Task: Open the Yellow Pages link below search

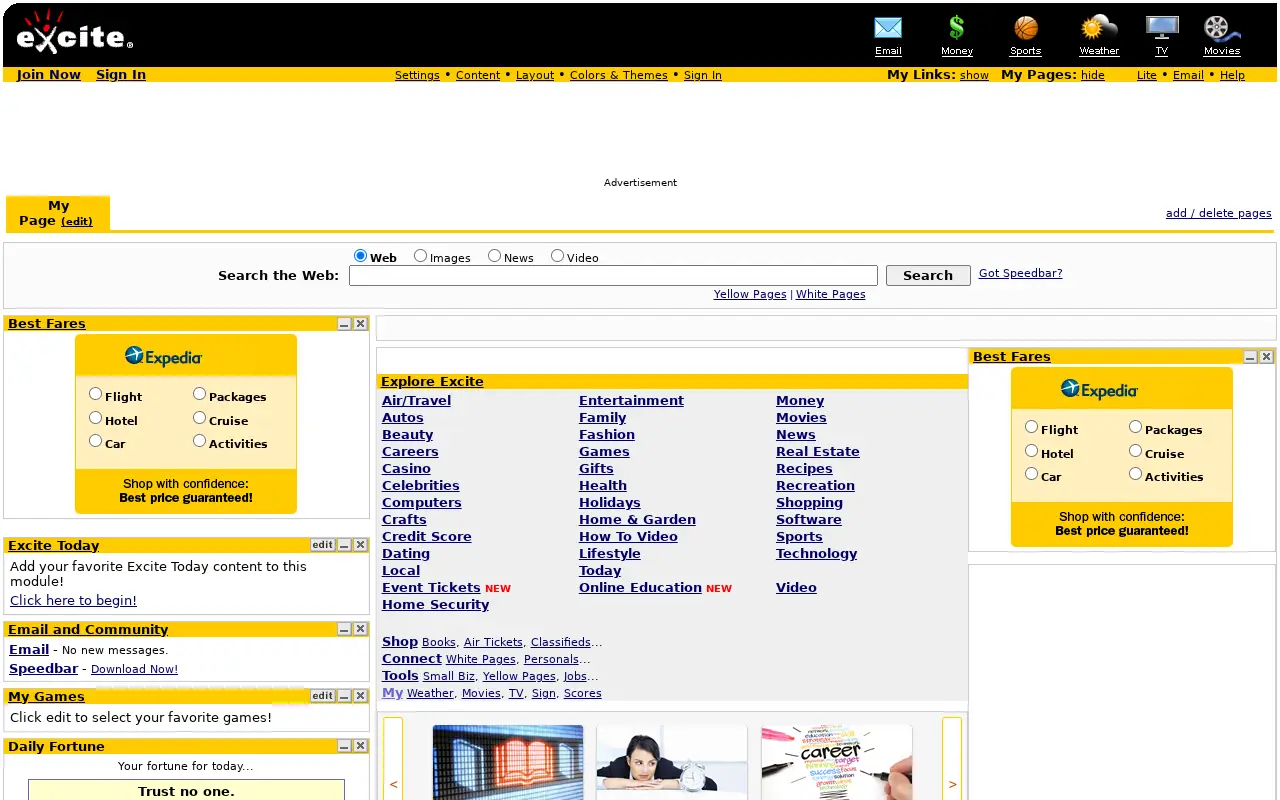Action: [750, 294]
